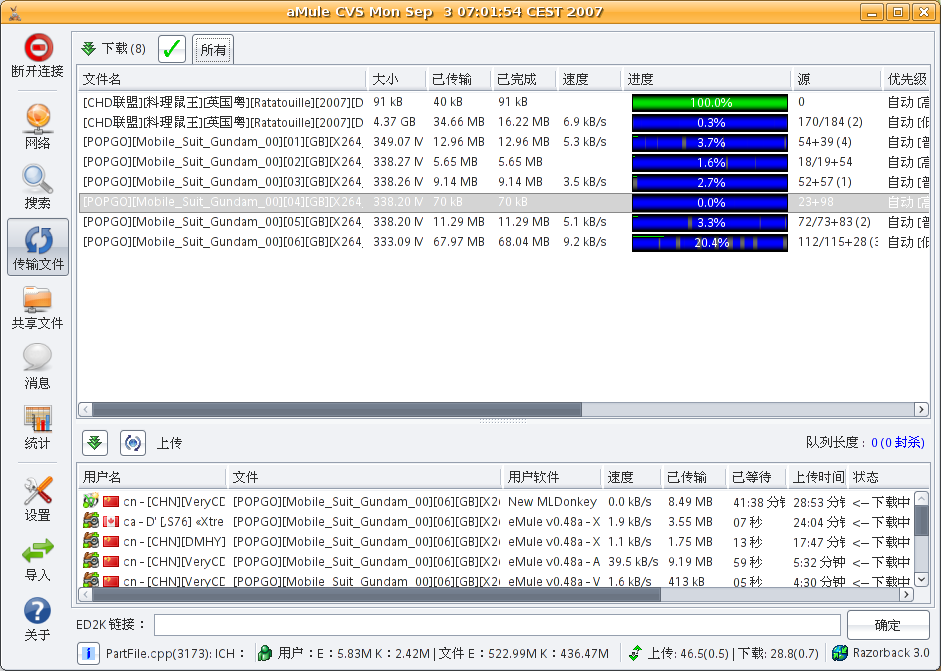
Task: Select the Gundam_00 [01] download row
Action: click(504, 142)
